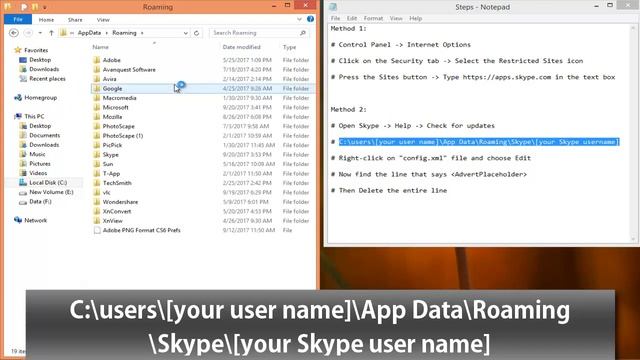Image resolution: width=640 pixels, height=360 pixels.
Task: Open Notepad Format menu
Action: click(373, 18)
